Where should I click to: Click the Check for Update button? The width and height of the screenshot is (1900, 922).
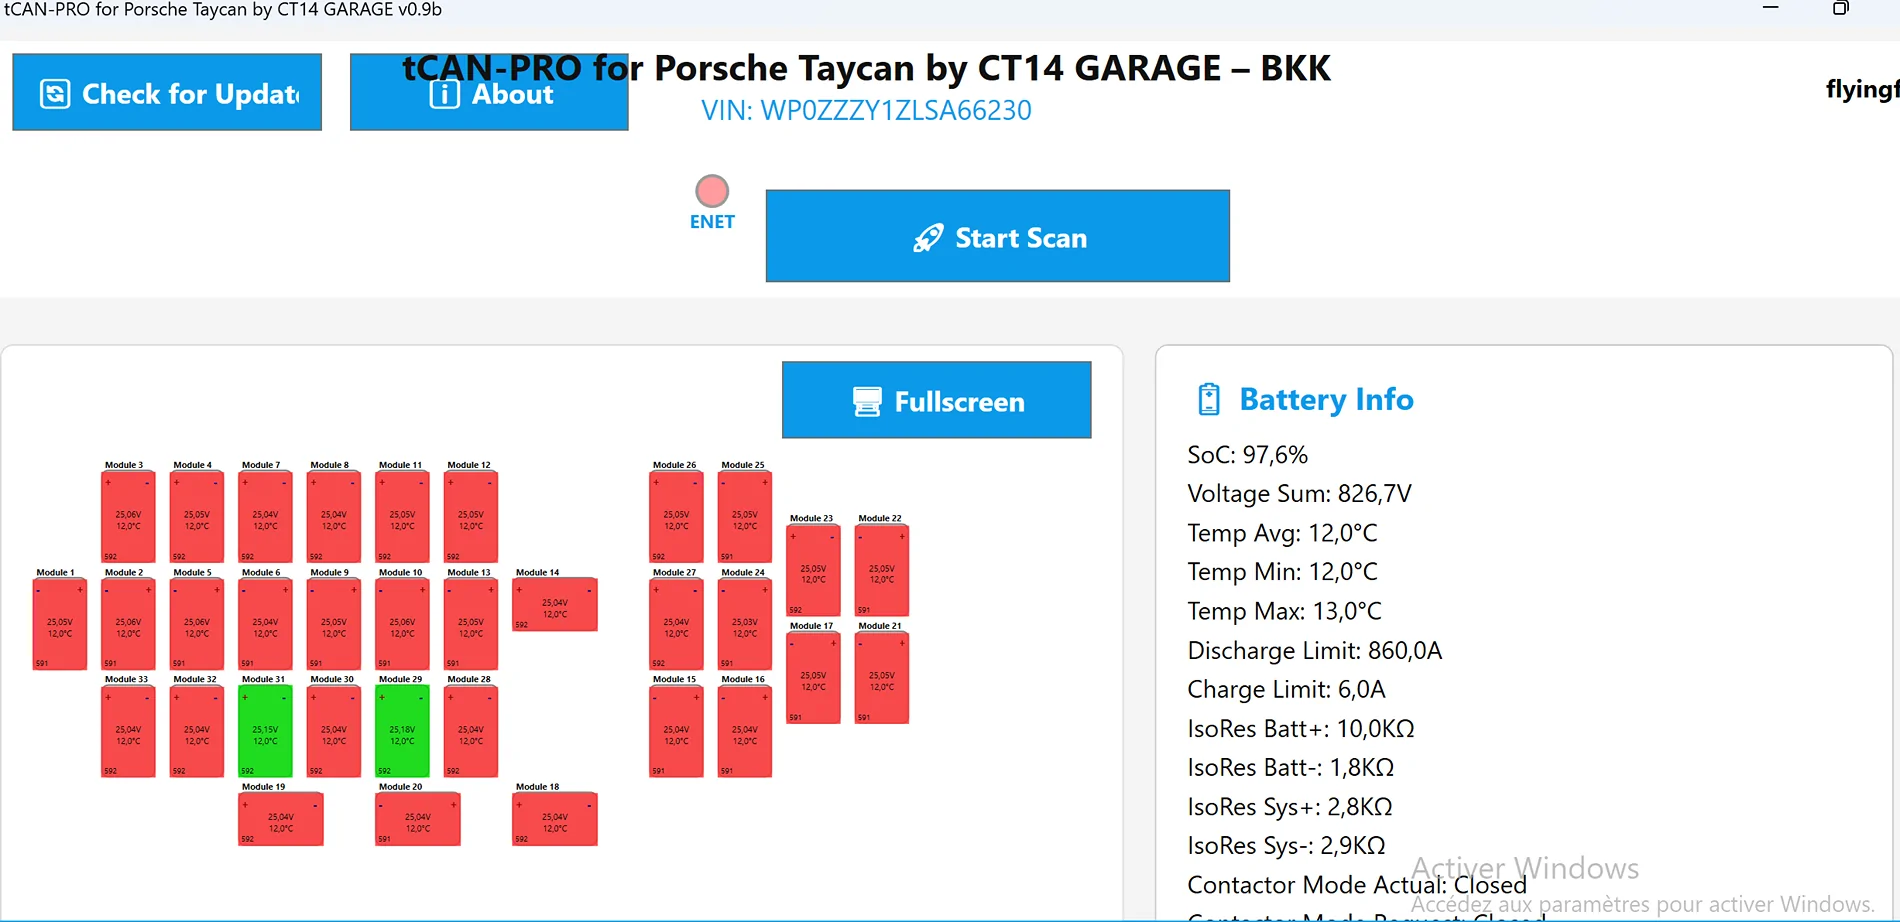pos(167,92)
